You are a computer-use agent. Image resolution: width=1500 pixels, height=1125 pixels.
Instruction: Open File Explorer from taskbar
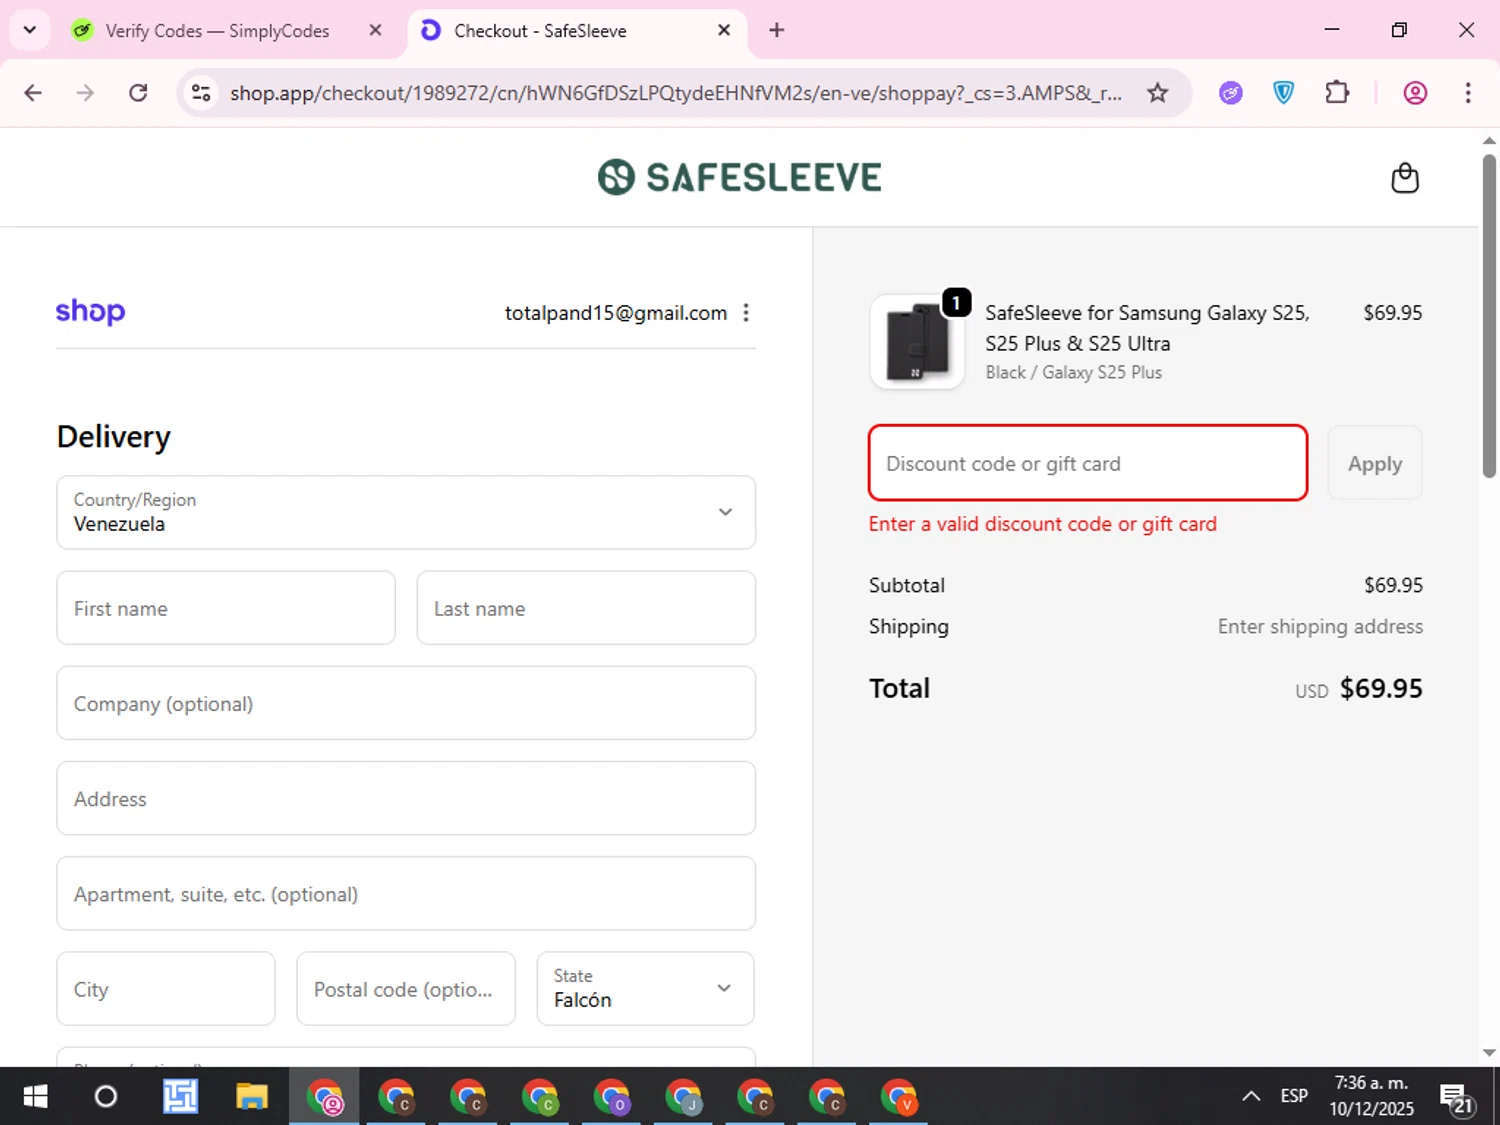click(x=252, y=1097)
